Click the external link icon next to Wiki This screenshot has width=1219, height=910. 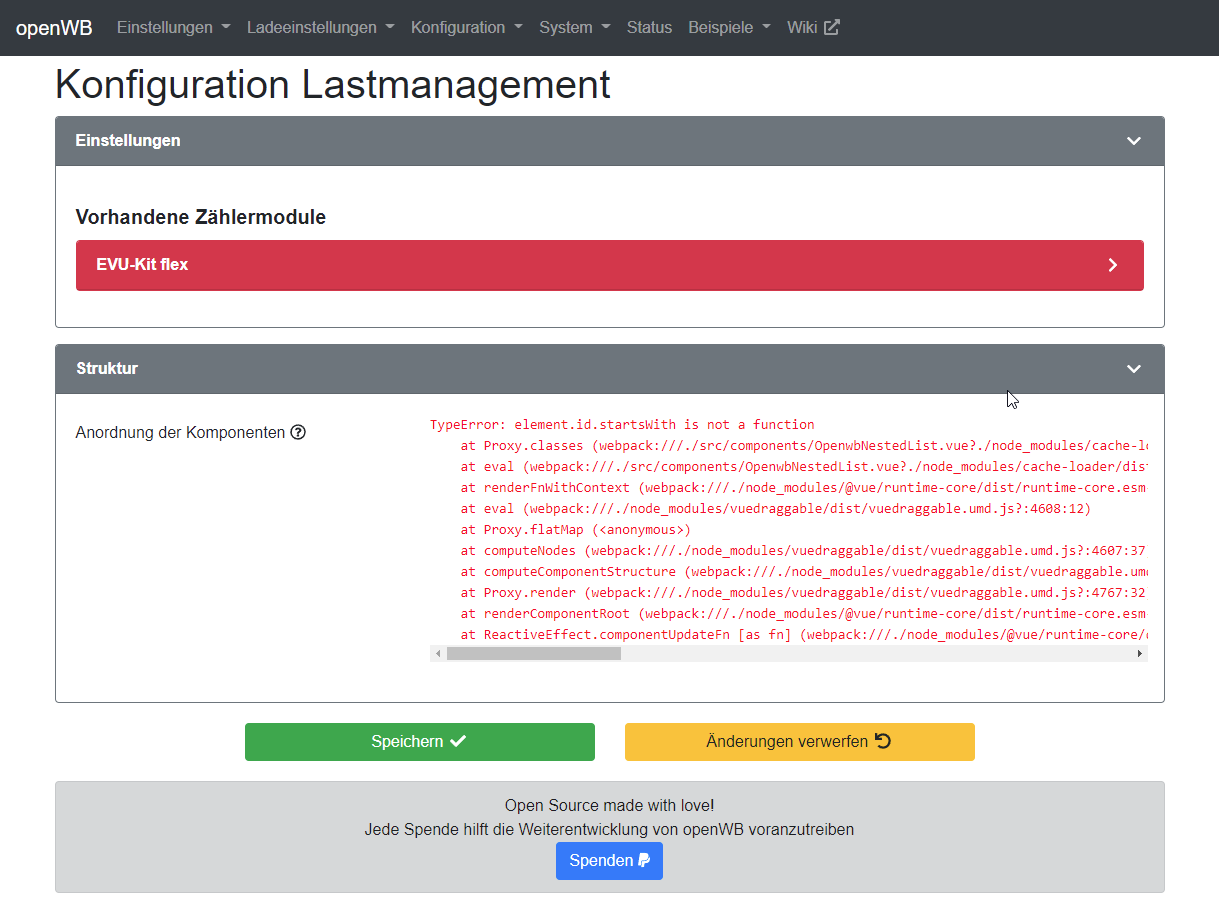pos(831,27)
